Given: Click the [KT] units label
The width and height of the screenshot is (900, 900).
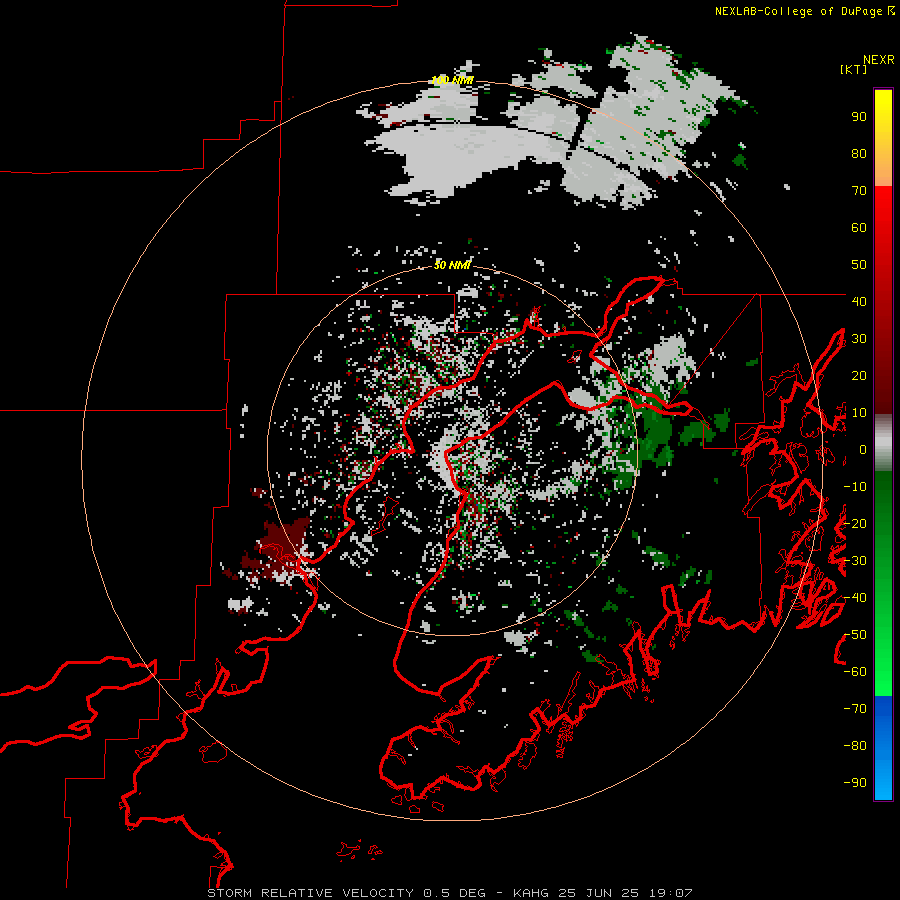Looking at the screenshot, I should (854, 69).
